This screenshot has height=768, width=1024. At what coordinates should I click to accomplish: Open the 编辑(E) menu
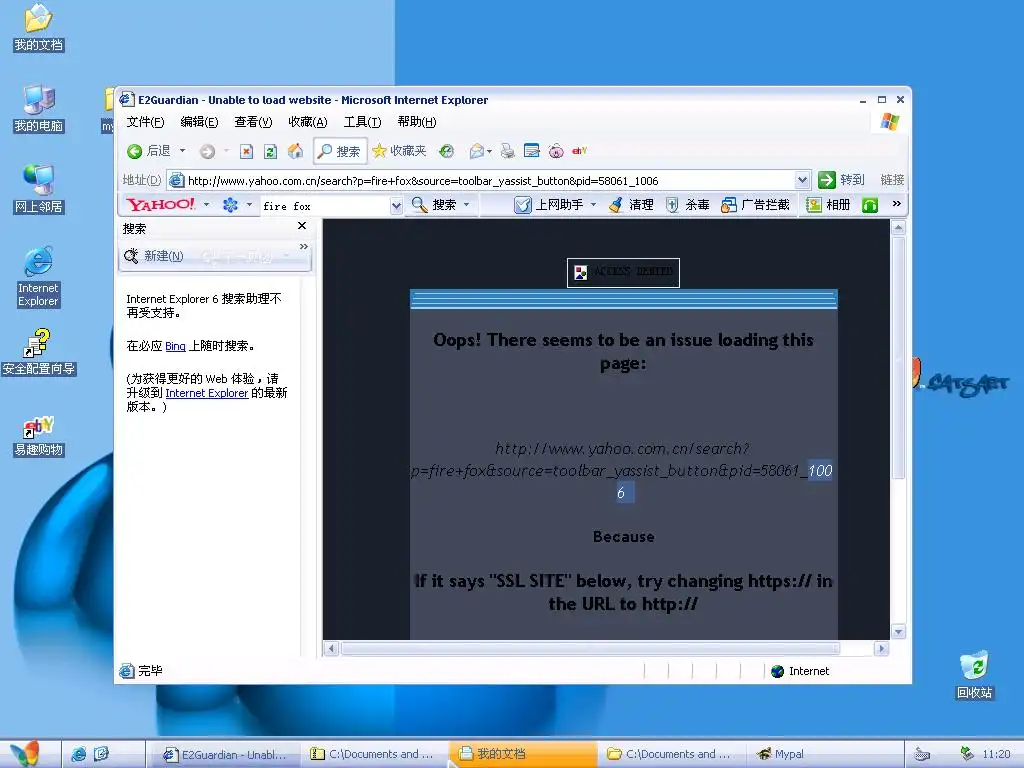tap(199, 122)
